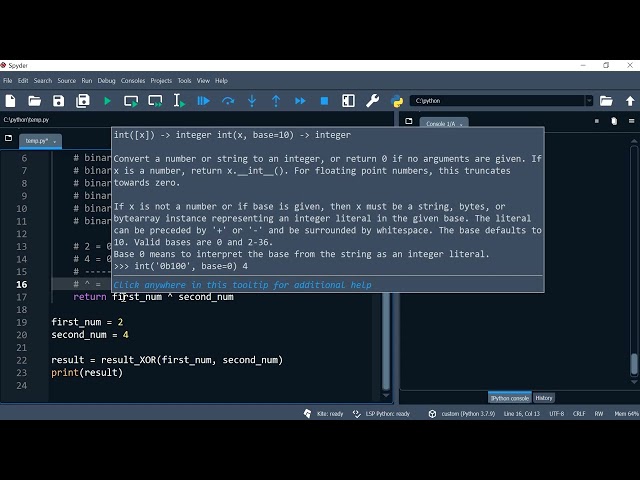Open the File menu
This screenshot has height=480, width=640.
click(x=8, y=81)
